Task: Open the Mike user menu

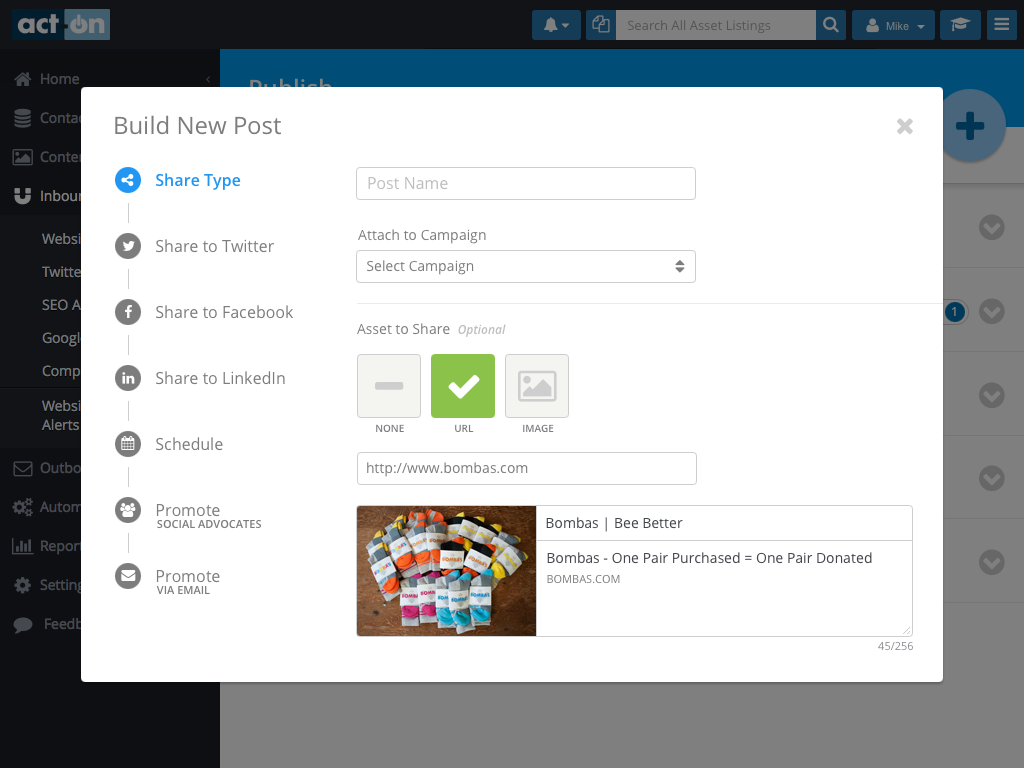Action: click(893, 25)
